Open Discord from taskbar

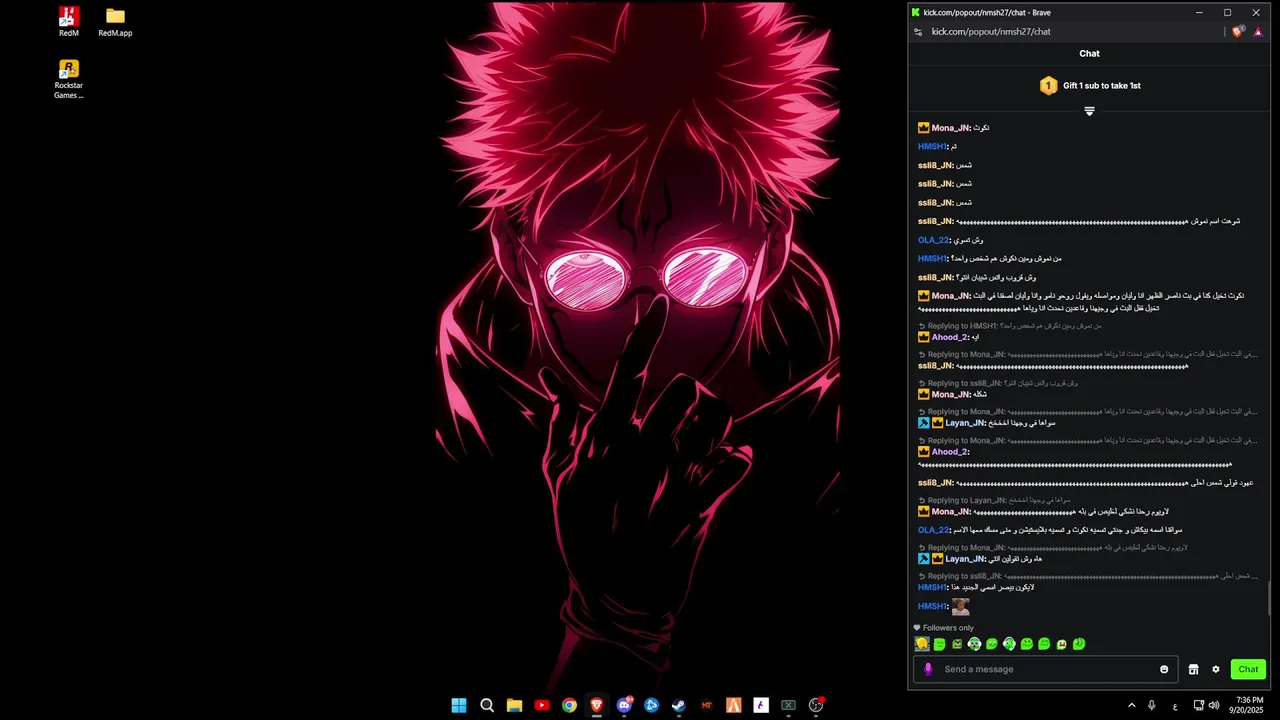[x=625, y=705]
